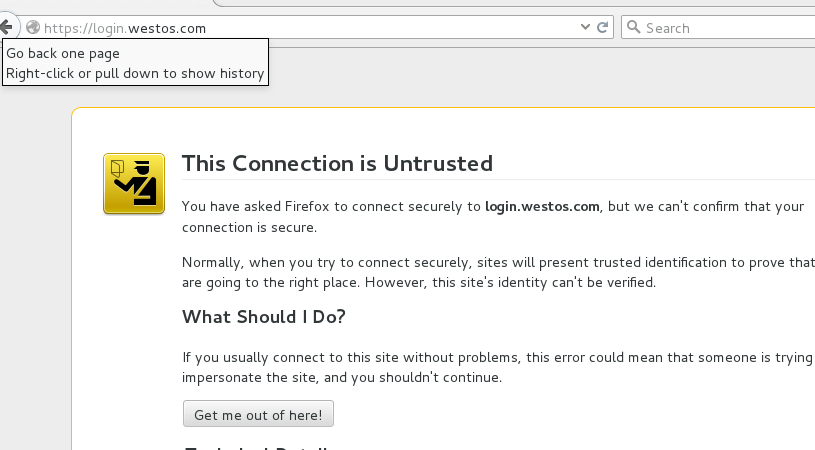The width and height of the screenshot is (815, 450).
Task: Click the paragraph starting "Normally, when you try"
Action: (498, 272)
